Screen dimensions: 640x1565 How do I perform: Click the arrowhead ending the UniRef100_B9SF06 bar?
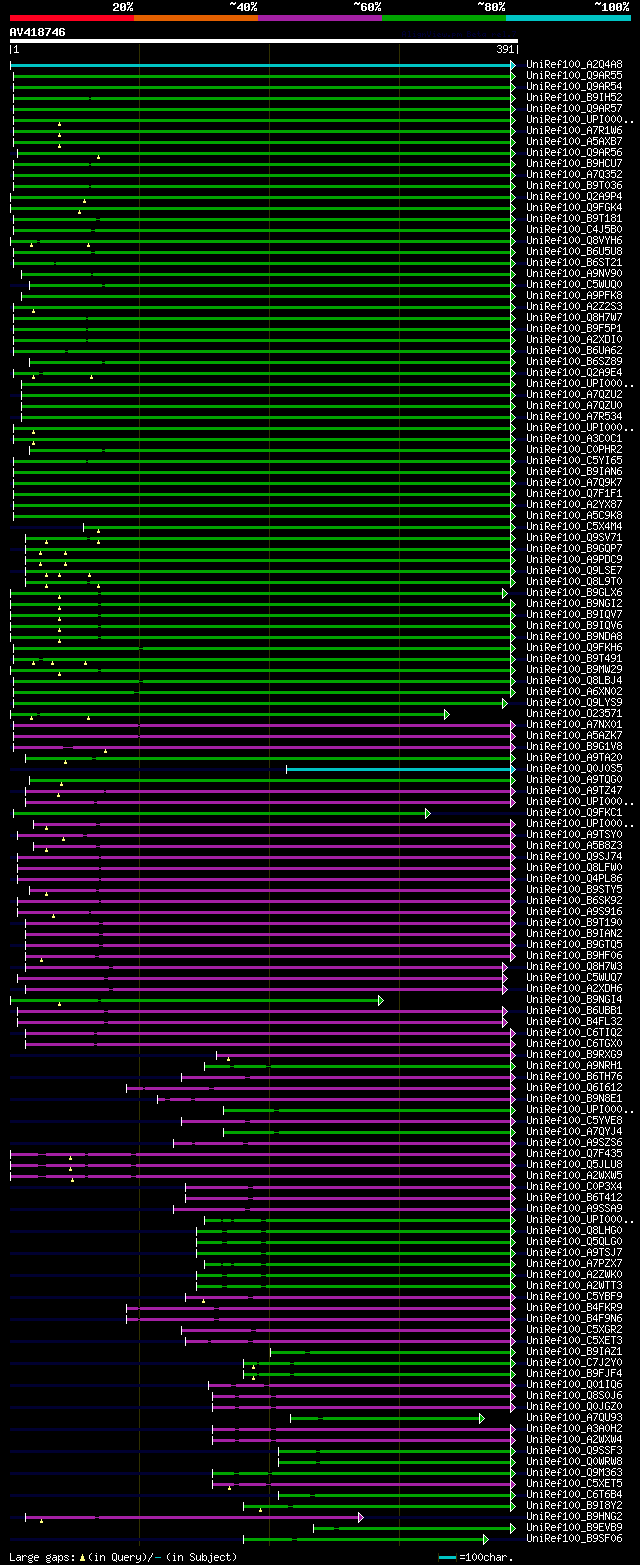coord(486,1539)
